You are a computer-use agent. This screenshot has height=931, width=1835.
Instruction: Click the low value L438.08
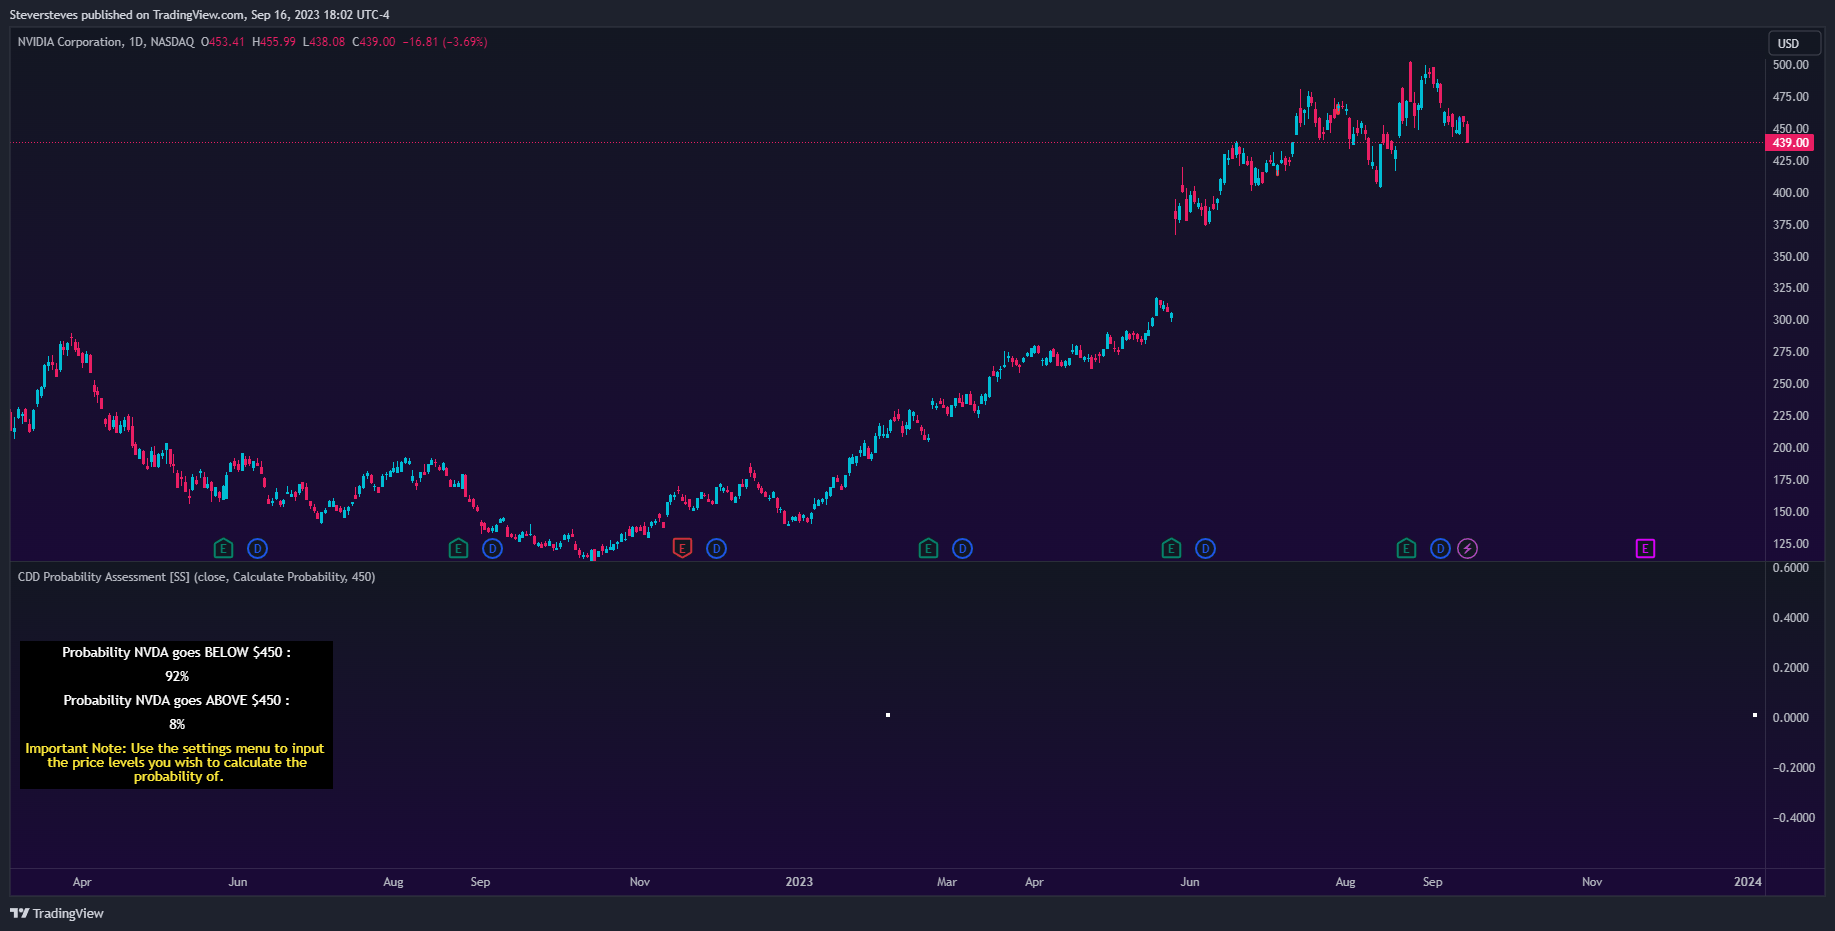[324, 42]
